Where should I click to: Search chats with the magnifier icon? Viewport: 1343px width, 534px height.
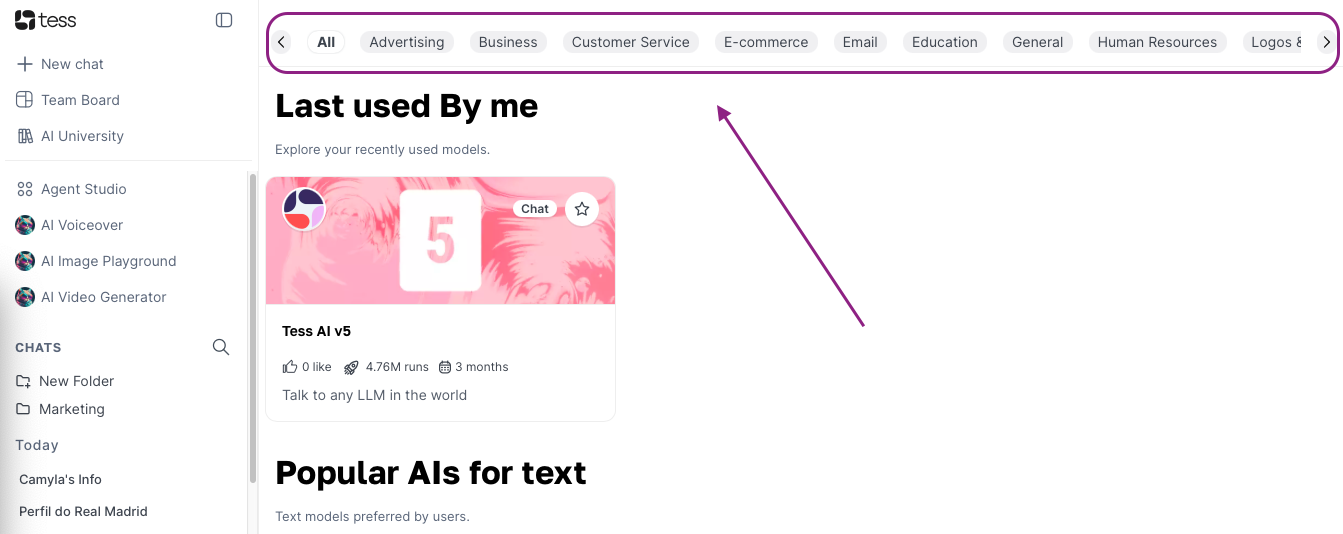click(221, 347)
